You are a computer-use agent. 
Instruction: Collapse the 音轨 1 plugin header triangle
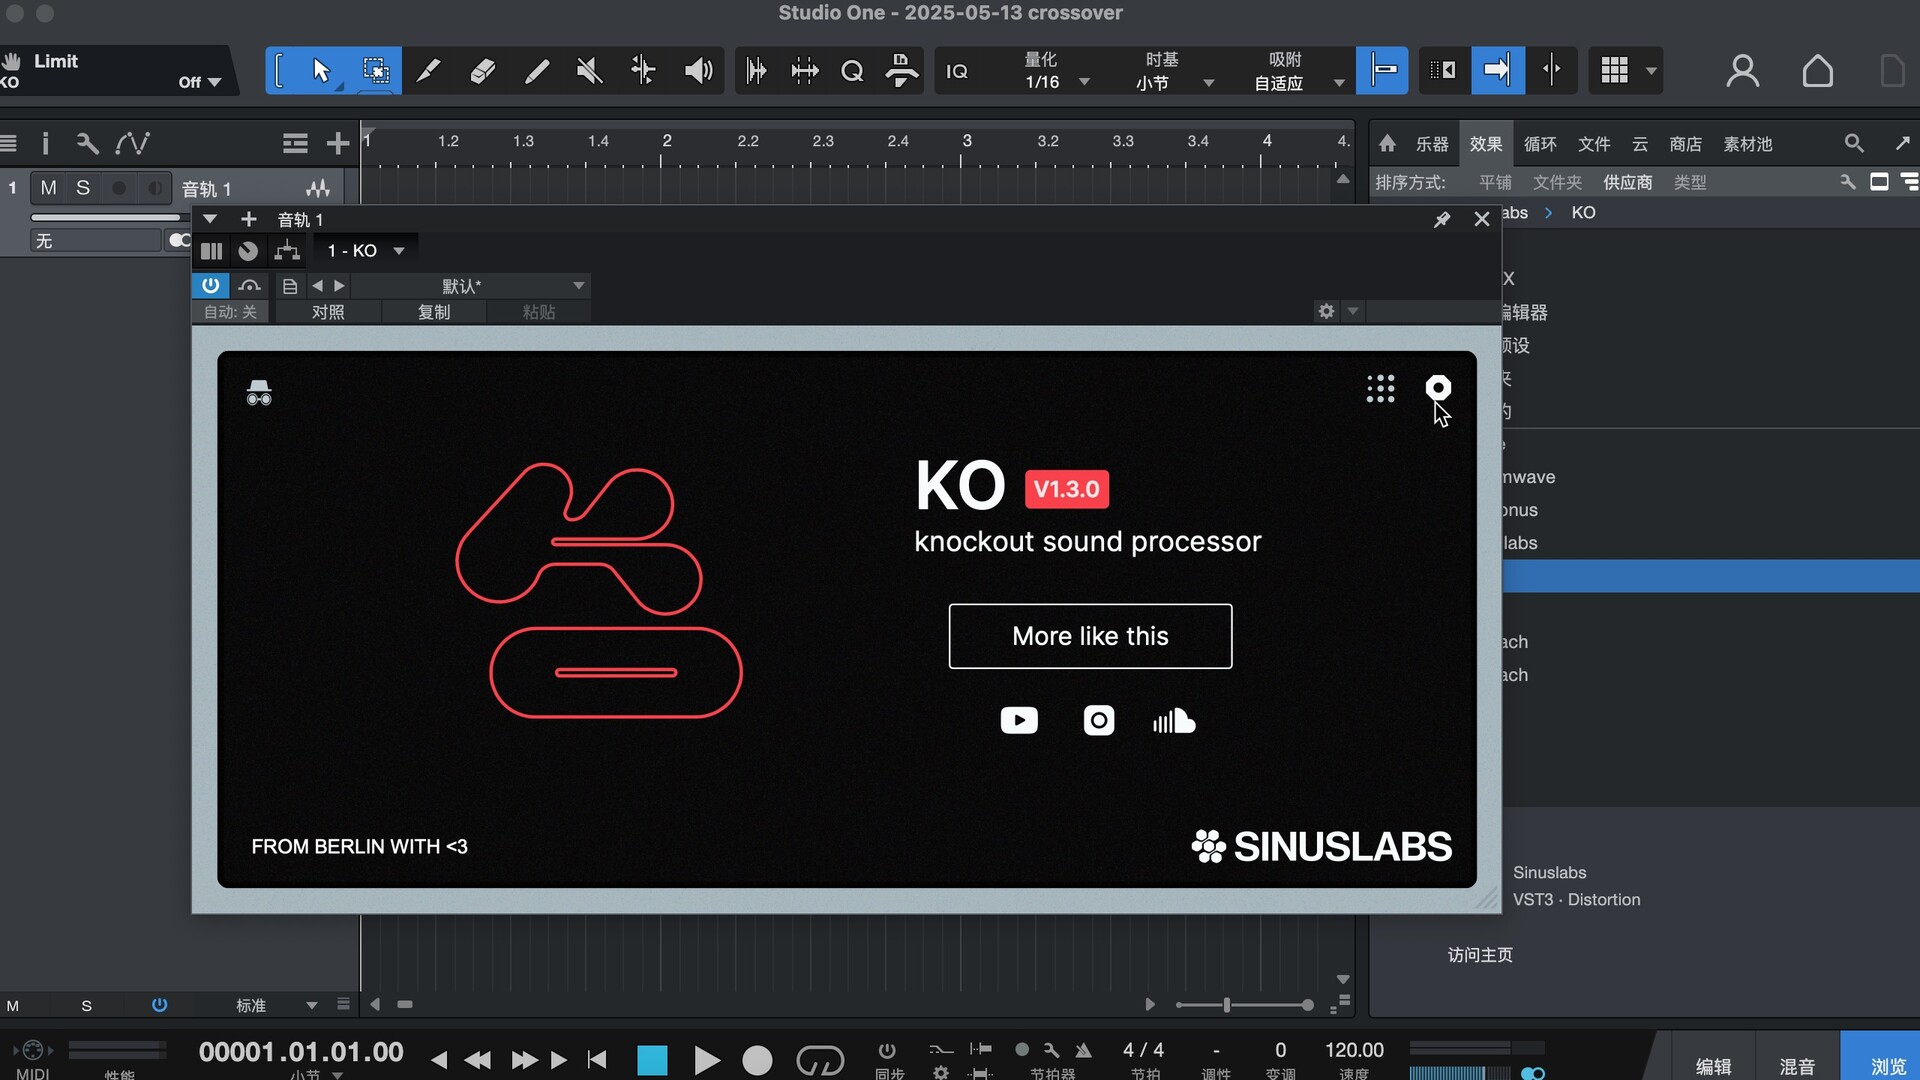pos(210,219)
